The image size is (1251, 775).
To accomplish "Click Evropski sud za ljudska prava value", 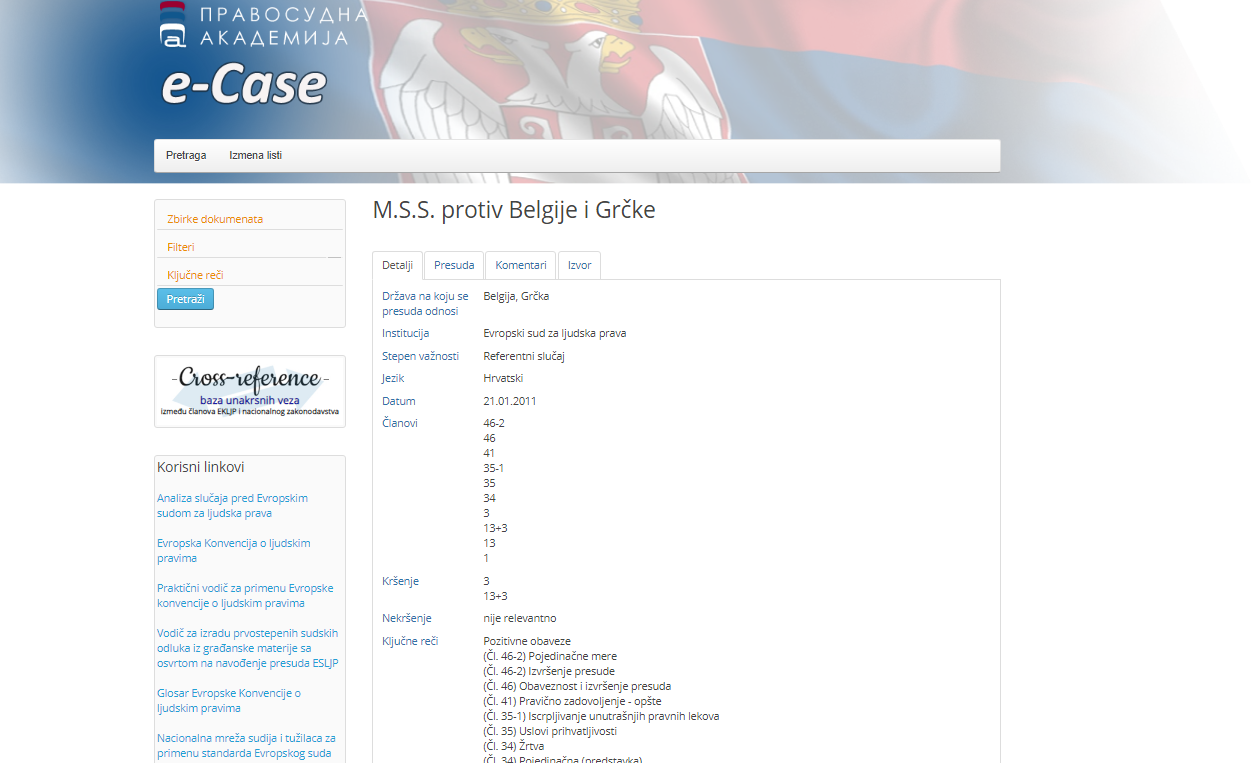I will (x=555, y=333).
